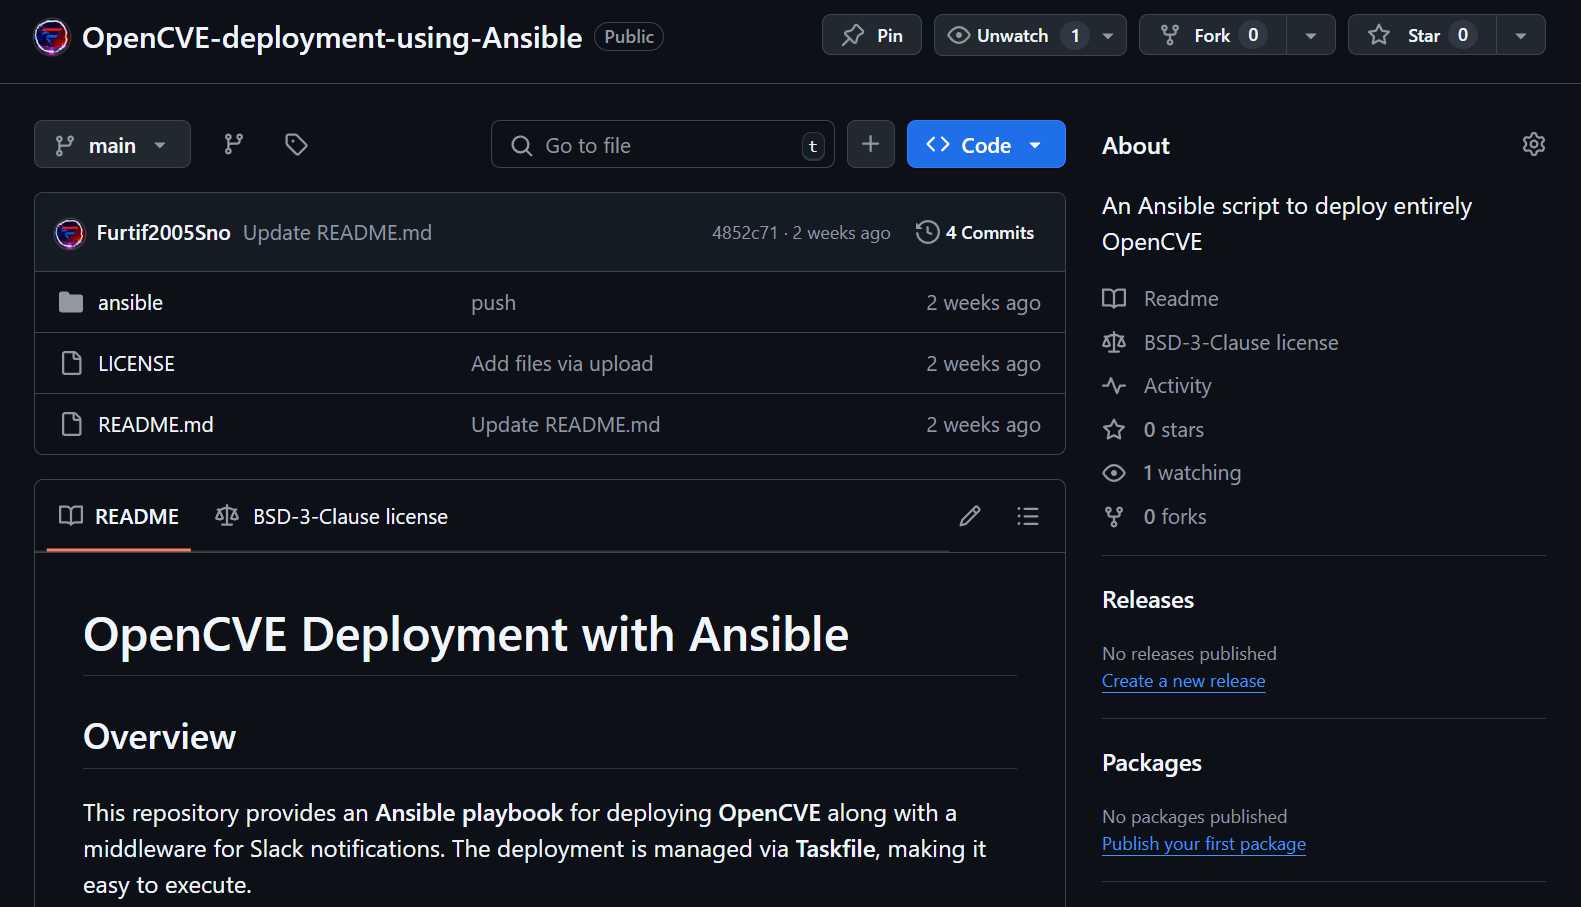The width and height of the screenshot is (1581, 907).
Task: Click Create a new release
Action: click(x=1184, y=681)
